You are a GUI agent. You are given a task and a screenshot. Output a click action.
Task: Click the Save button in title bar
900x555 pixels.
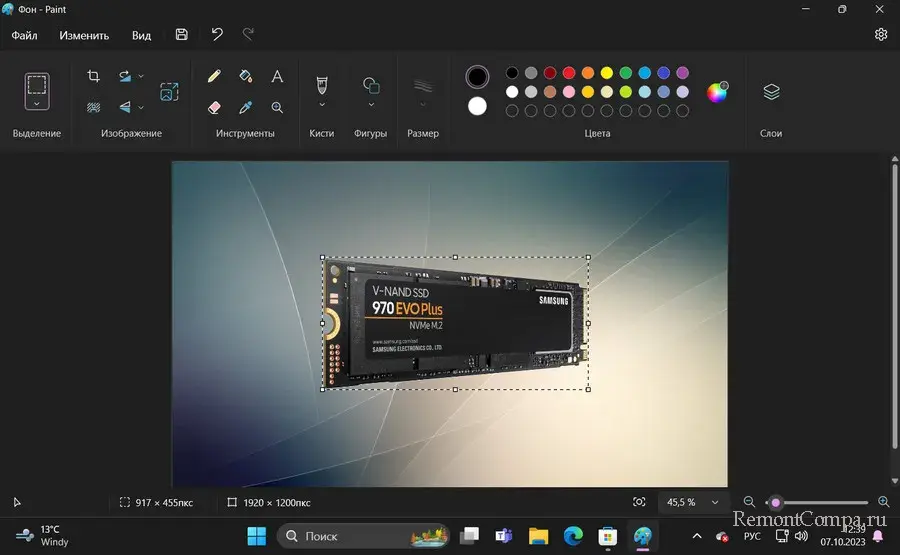181,35
